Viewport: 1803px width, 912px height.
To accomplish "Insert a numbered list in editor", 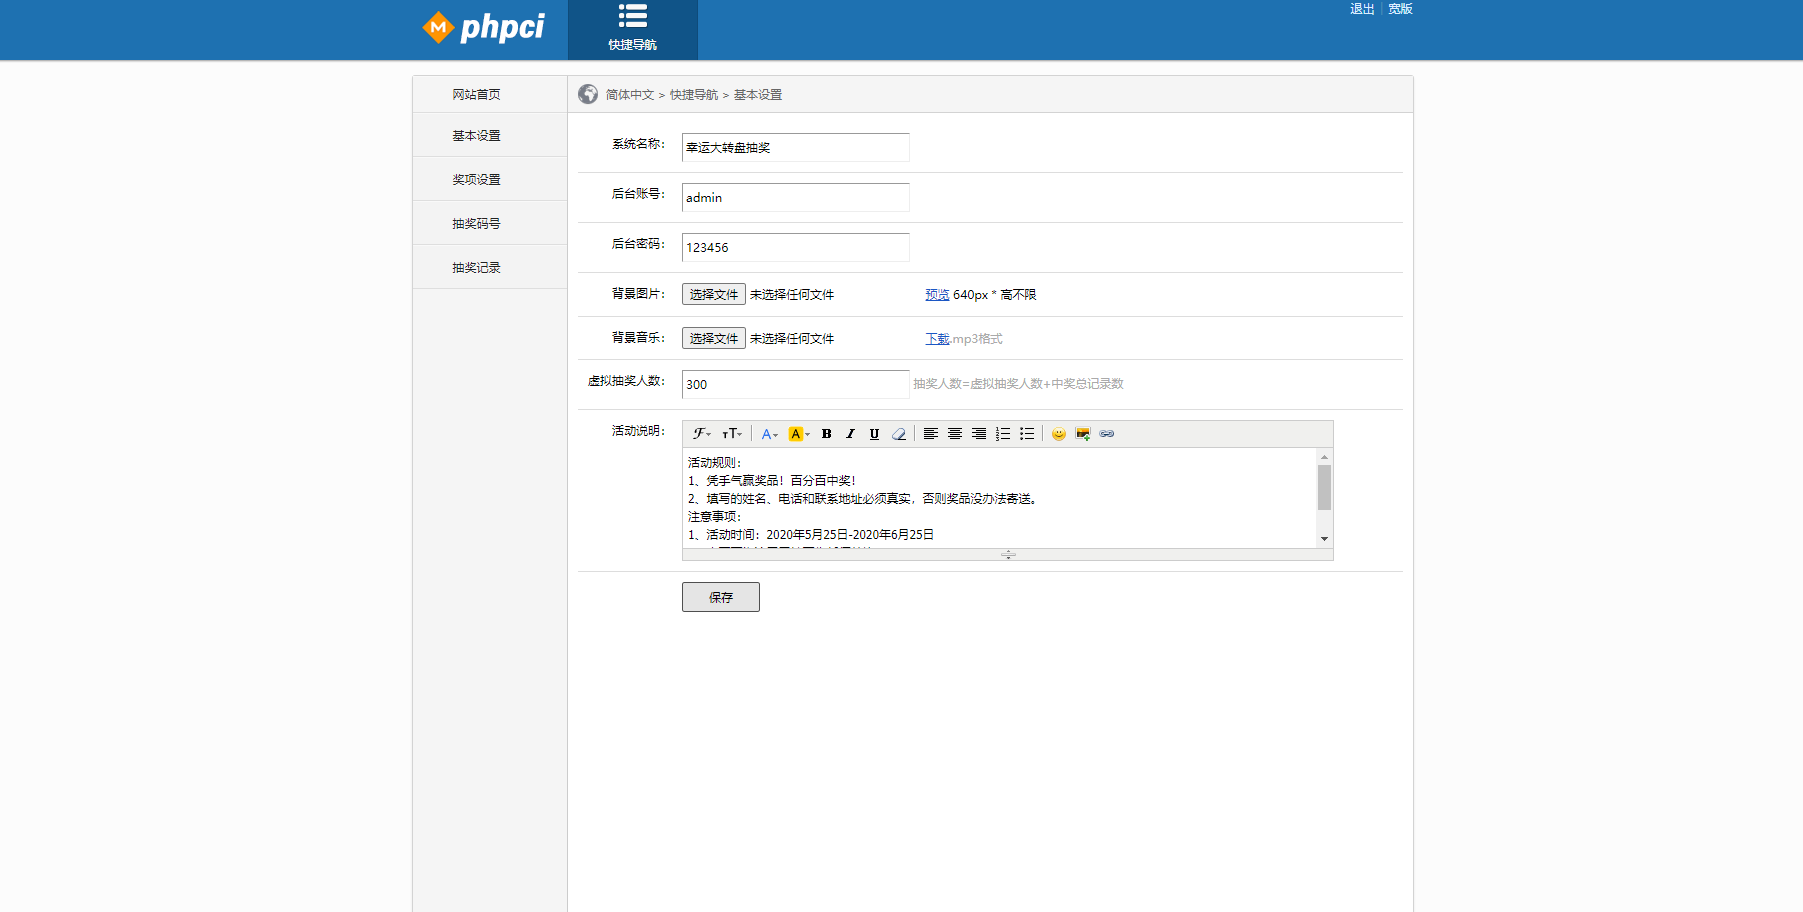I will (x=1003, y=434).
